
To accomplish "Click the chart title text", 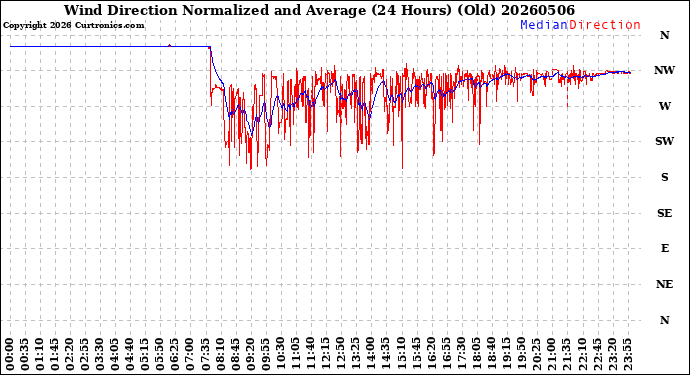I will [319, 10].
